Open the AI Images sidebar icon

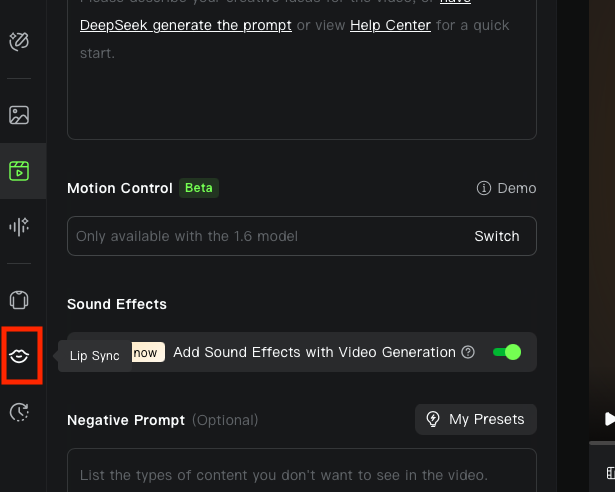(x=19, y=115)
